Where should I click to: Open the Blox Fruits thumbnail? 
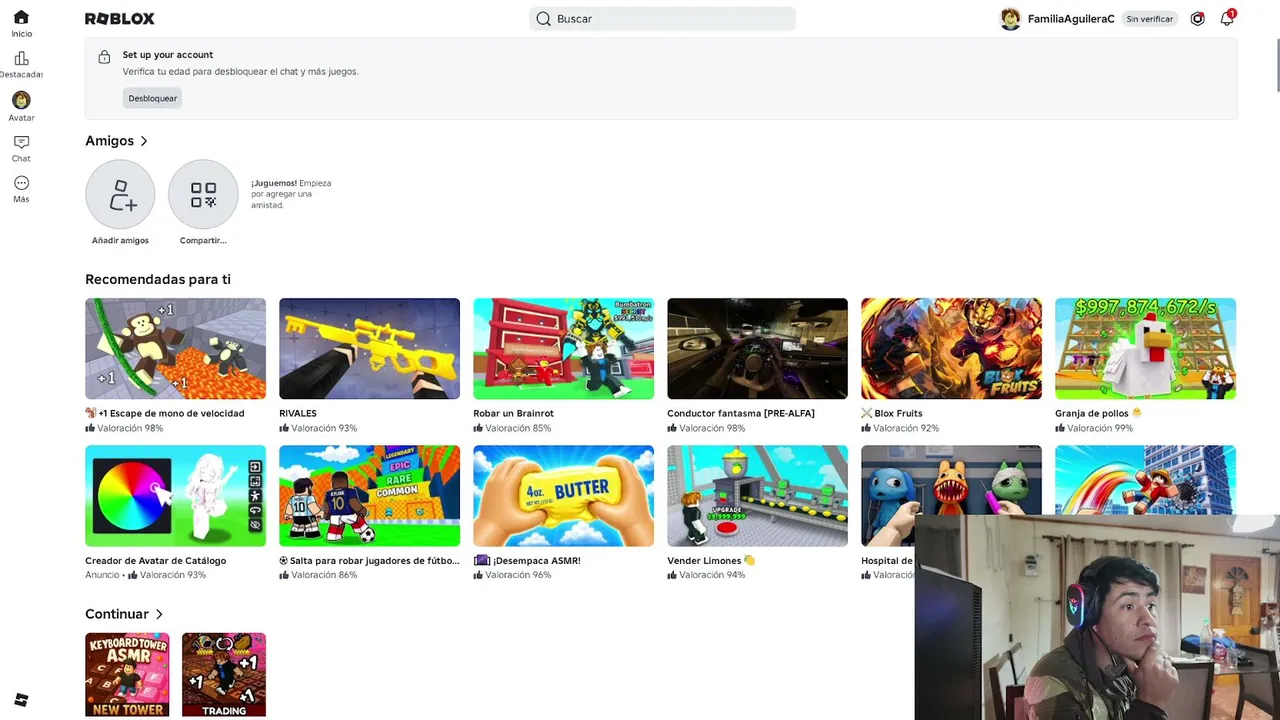click(x=951, y=348)
